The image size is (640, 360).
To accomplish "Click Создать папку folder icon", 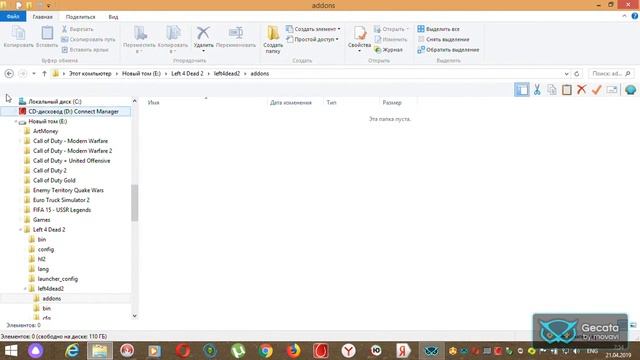I will [273, 33].
